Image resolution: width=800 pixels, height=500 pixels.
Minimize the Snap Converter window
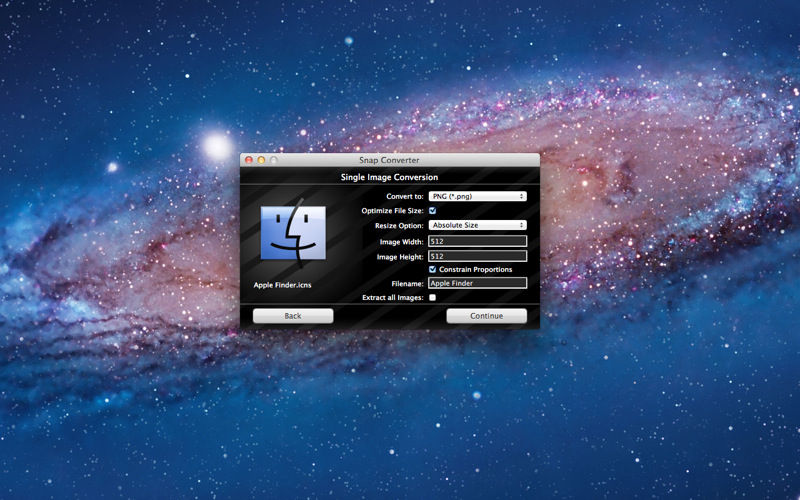click(261, 160)
